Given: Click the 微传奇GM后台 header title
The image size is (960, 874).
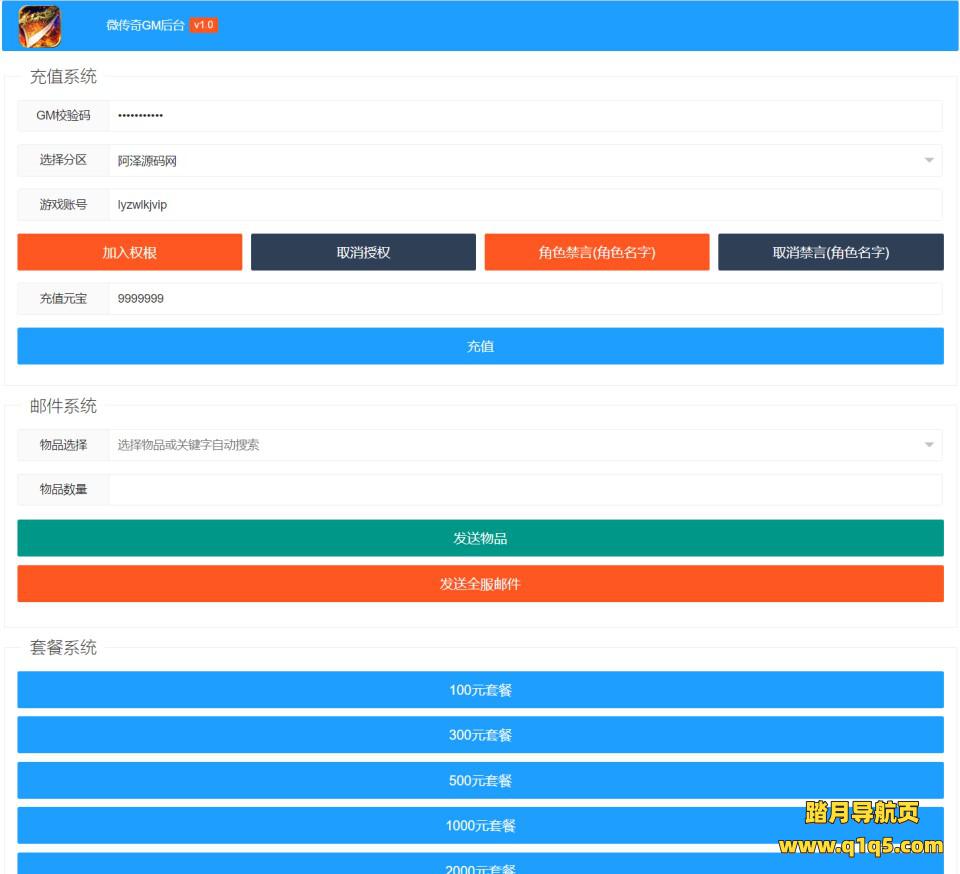Looking at the screenshot, I should [x=145, y=25].
